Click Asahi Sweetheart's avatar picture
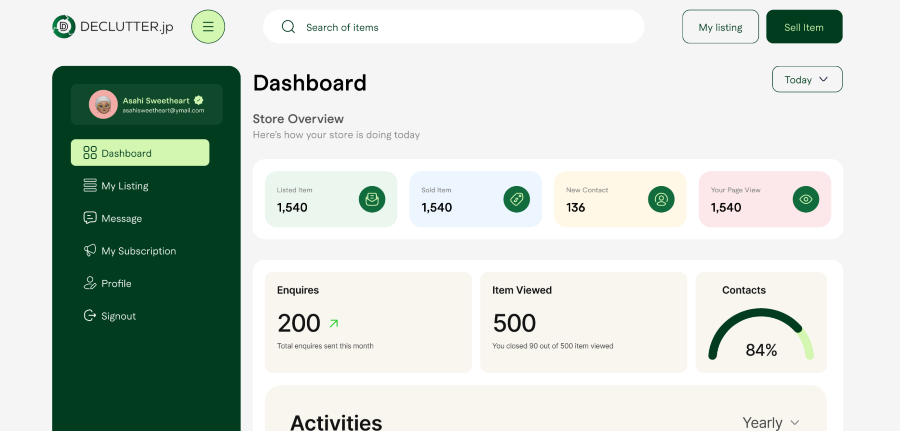The width and height of the screenshot is (900, 431). [103, 104]
